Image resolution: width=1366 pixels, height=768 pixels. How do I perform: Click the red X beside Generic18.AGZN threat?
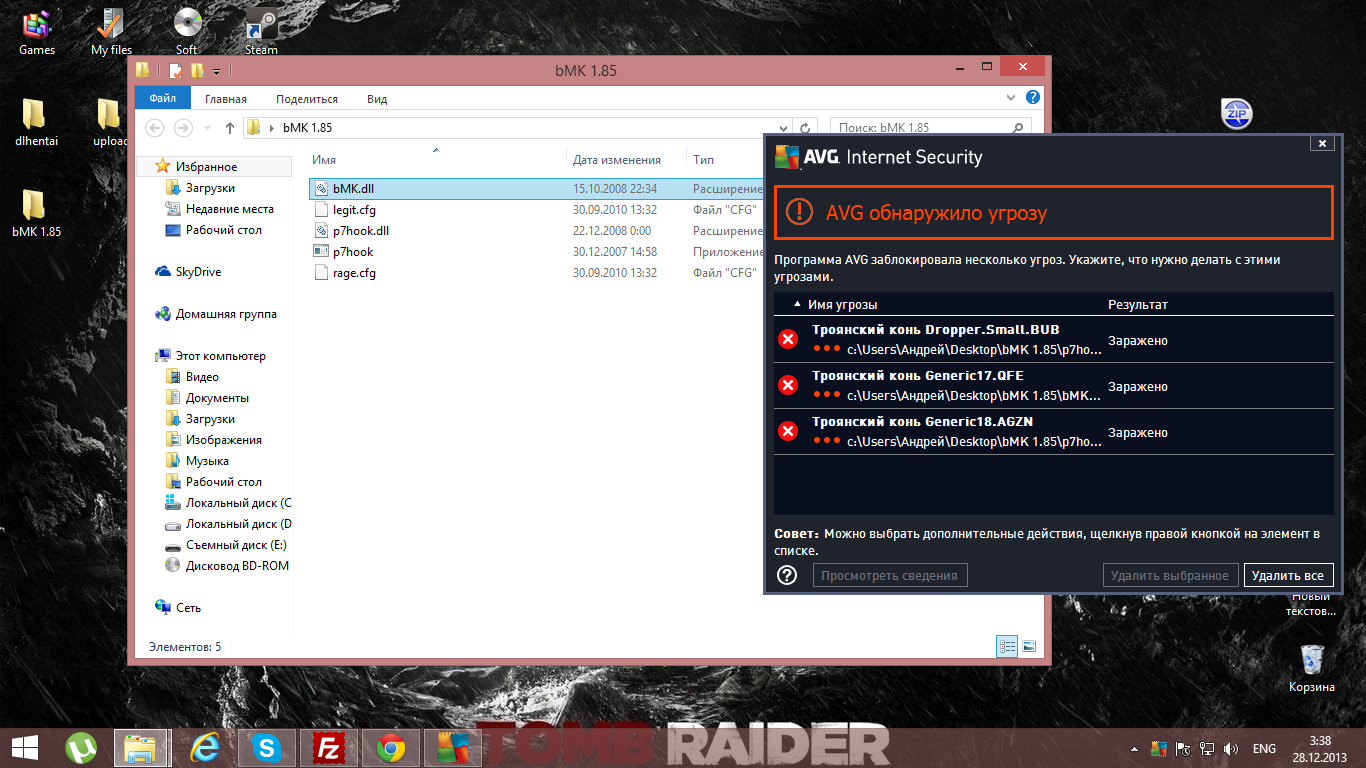[x=788, y=432]
